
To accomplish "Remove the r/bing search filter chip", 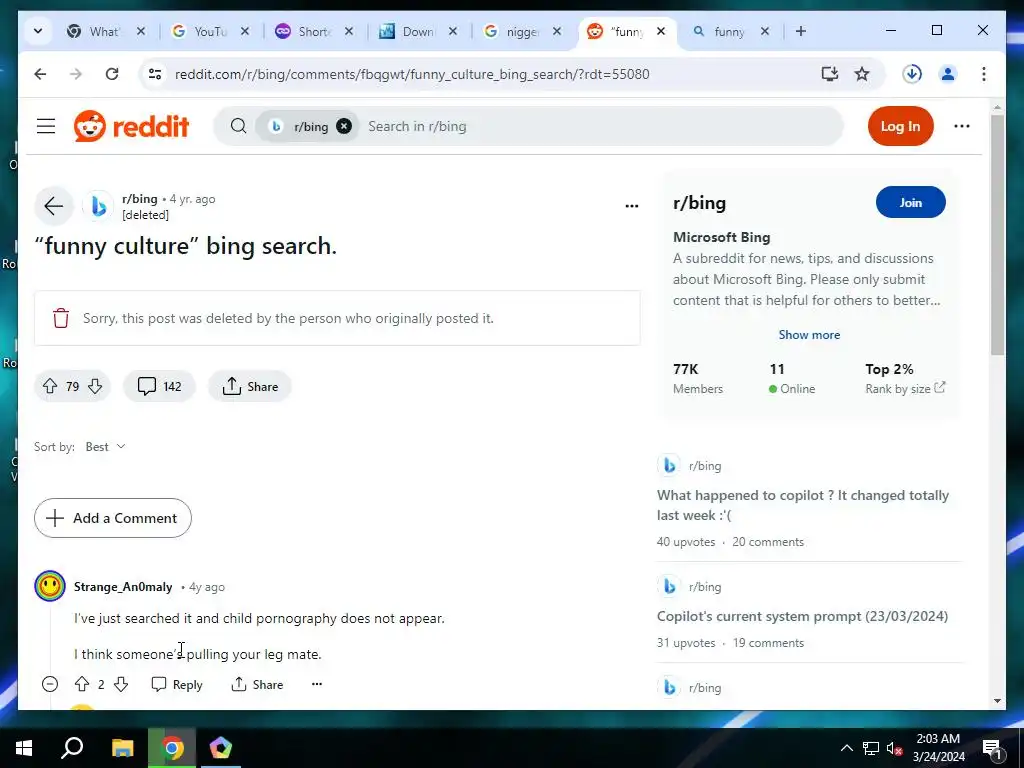I will [344, 126].
